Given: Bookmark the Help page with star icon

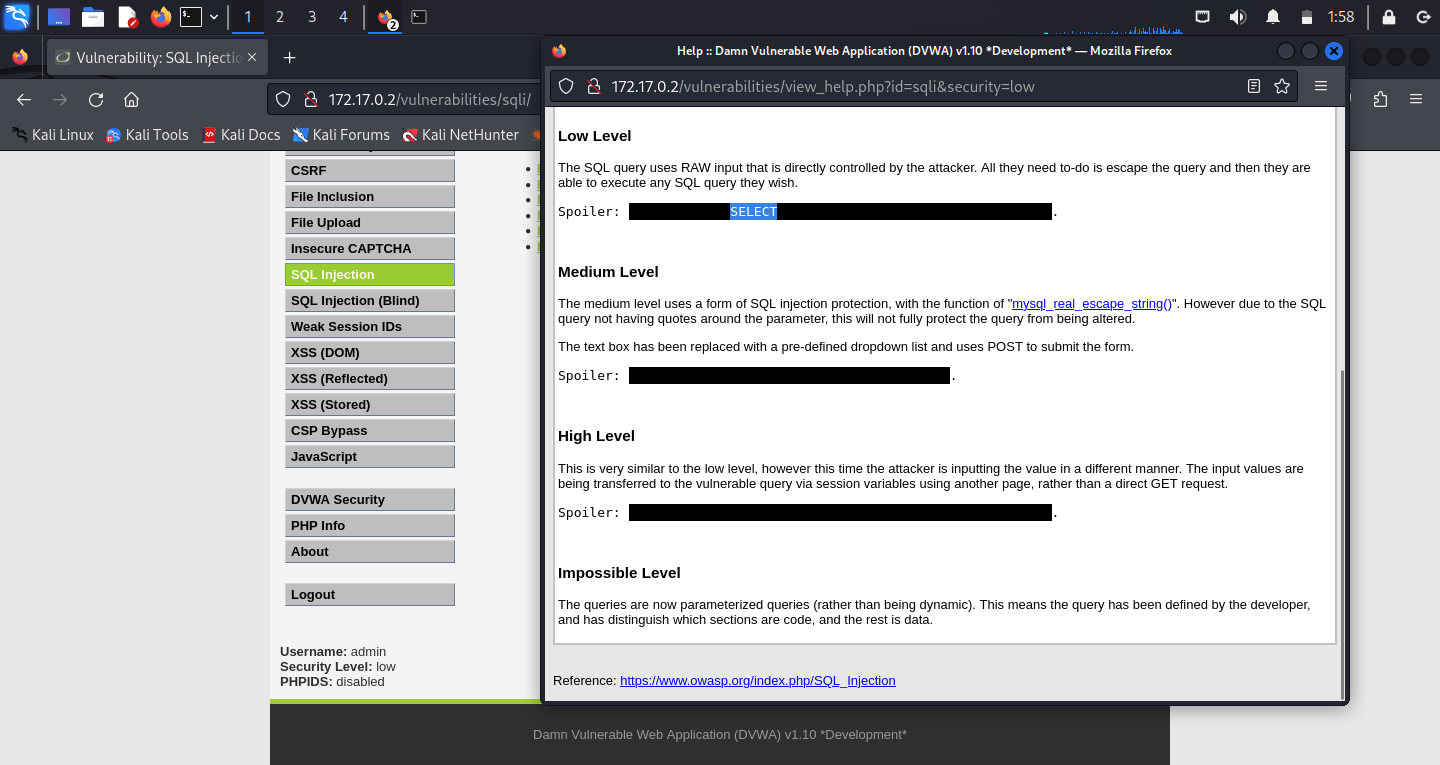Looking at the screenshot, I should point(1282,87).
